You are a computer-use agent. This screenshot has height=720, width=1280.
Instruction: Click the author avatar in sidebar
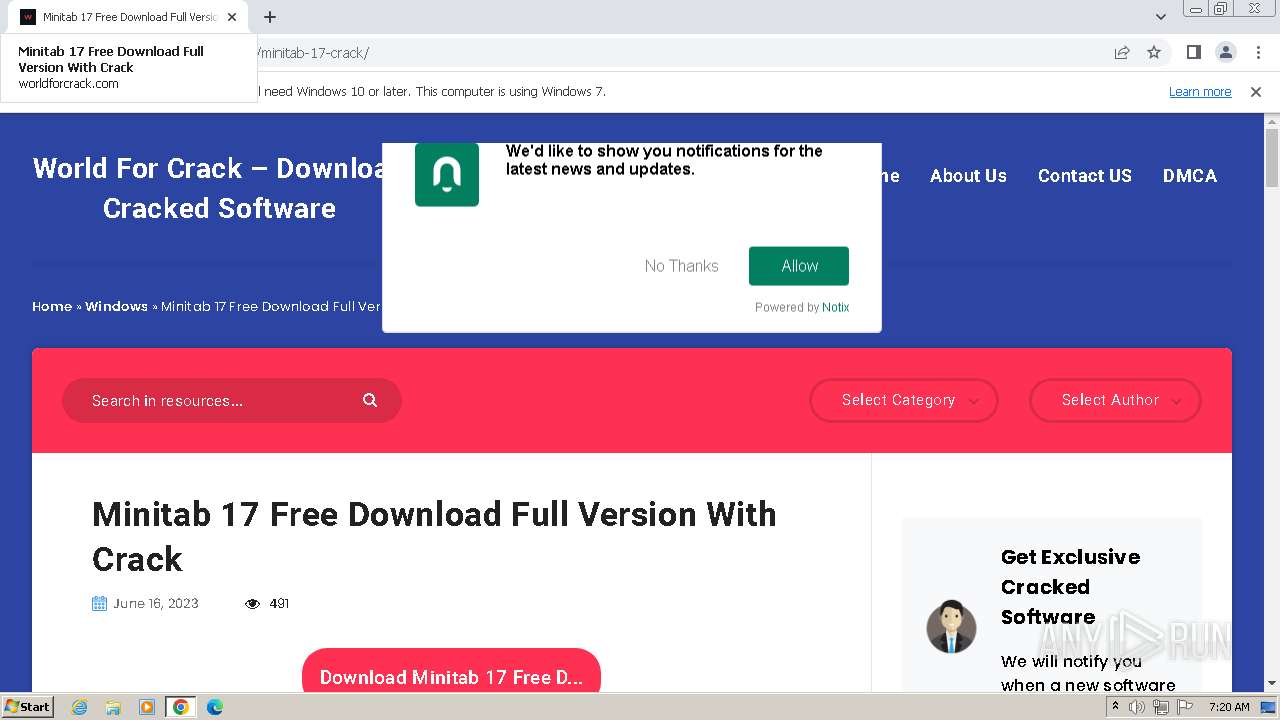[951, 627]
